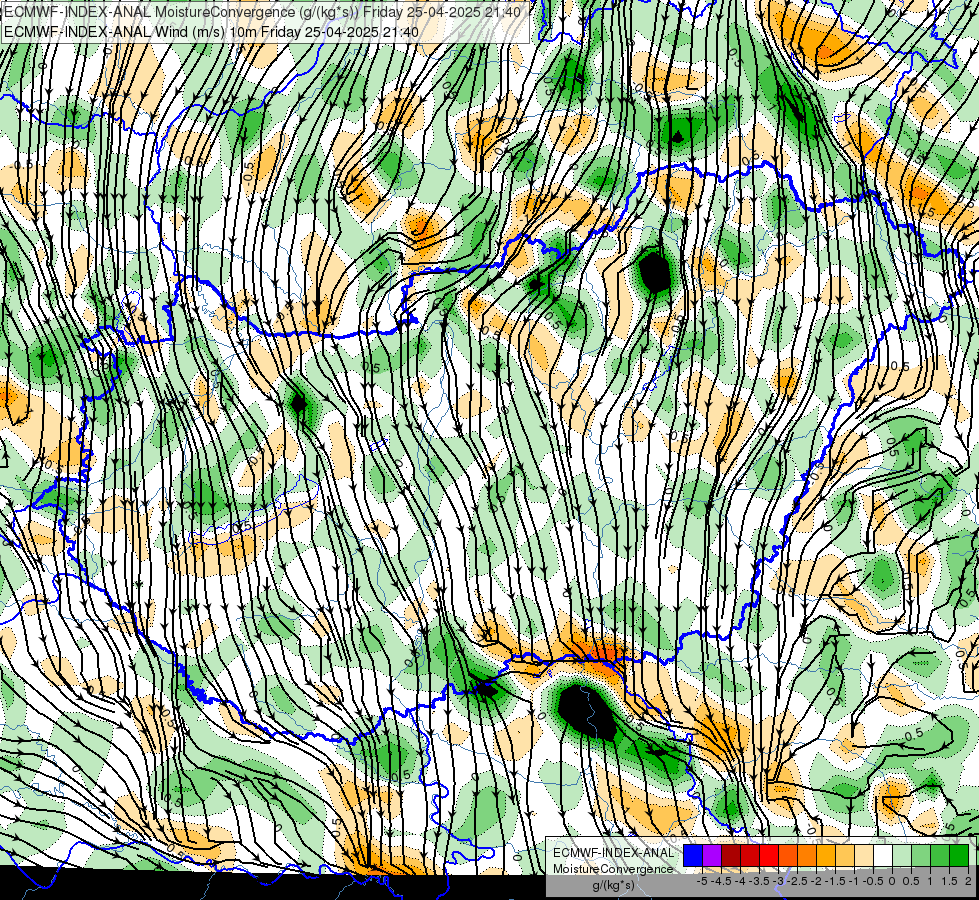
Task: Click the red-orange swatch between -3 and -2.5
Action: [x=788, y=856]
